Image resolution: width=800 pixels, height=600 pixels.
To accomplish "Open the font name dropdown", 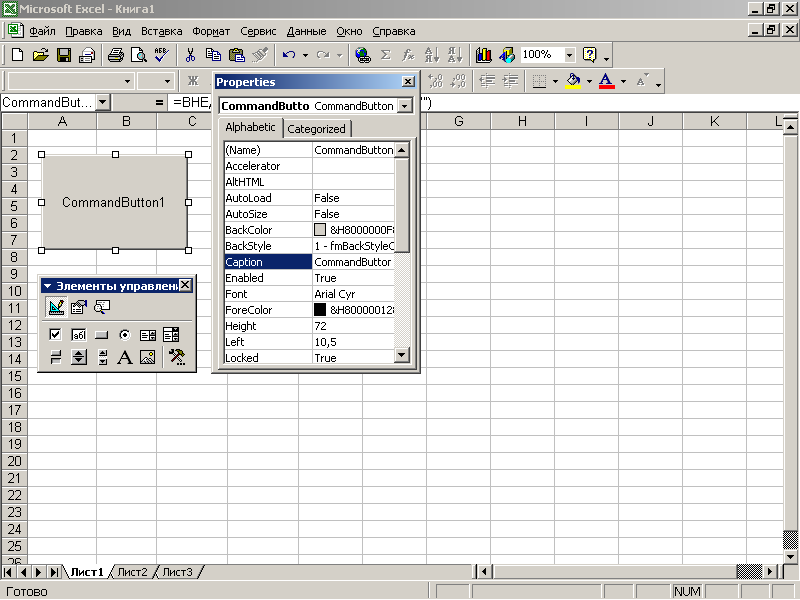I will point(127,81).
